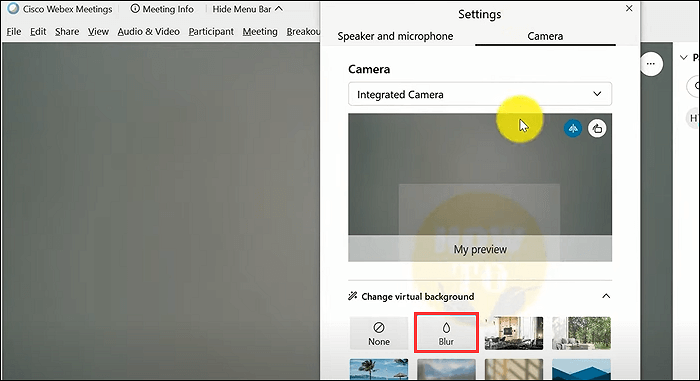
Task: Switch to Speaker and microphone tab
Action: point(395,36)
